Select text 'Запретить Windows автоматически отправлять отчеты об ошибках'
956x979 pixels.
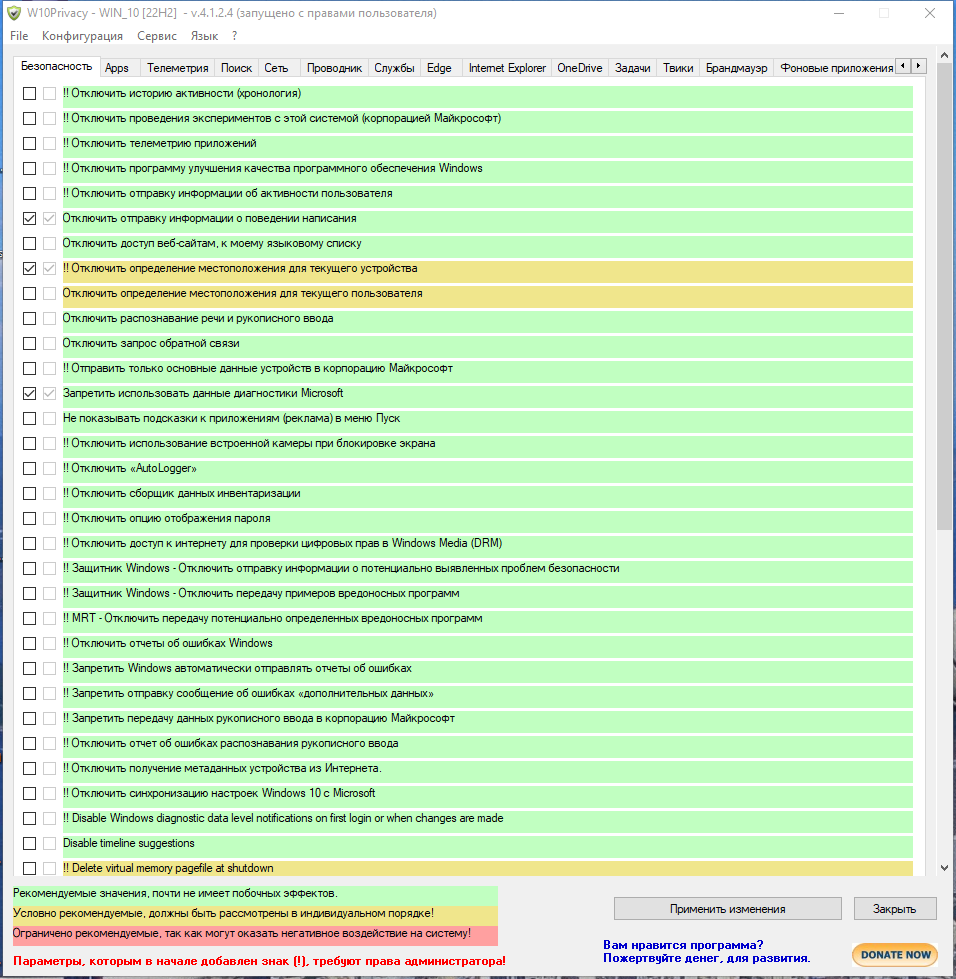click(242, 667)
